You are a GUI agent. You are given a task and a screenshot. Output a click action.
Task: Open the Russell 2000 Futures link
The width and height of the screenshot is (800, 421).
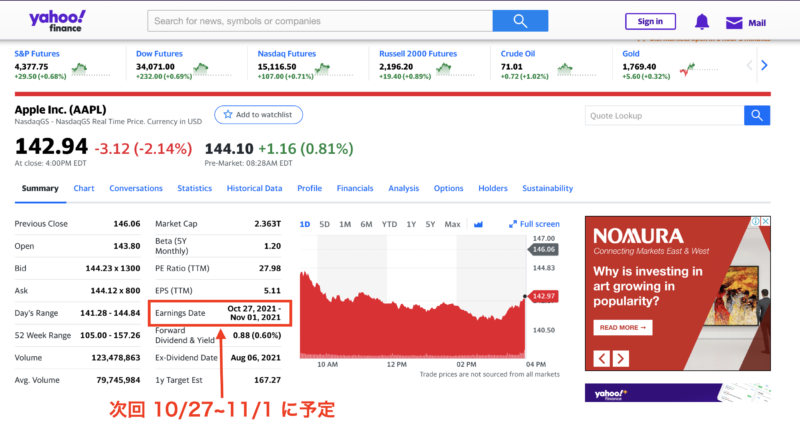tap(418, 54)
